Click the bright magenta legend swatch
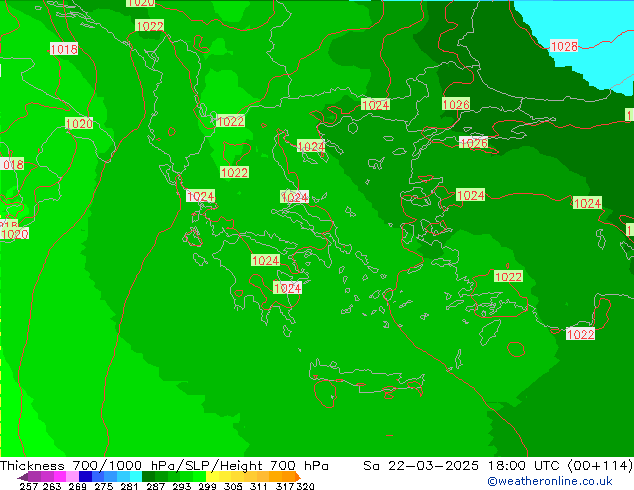 (x=60, y=476)
